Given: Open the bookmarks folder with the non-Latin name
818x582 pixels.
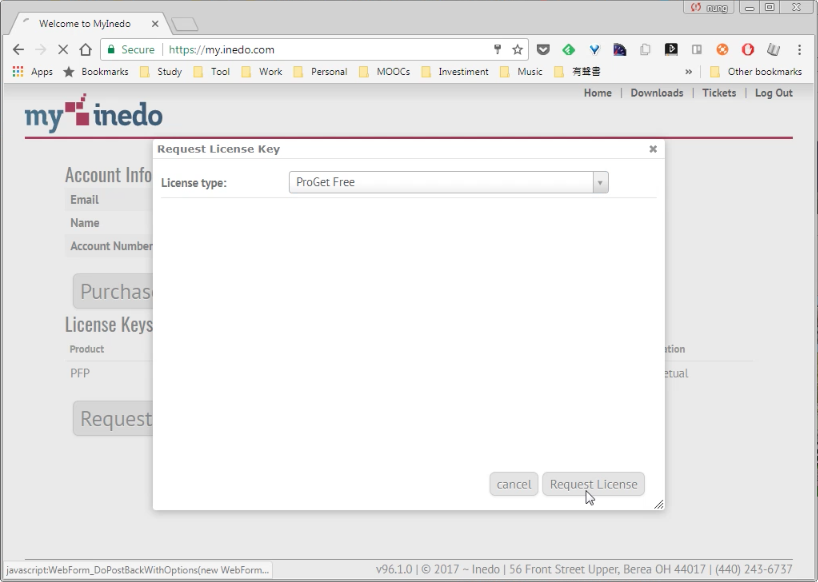Looking at the screenshot, I should tap(578, 71).
